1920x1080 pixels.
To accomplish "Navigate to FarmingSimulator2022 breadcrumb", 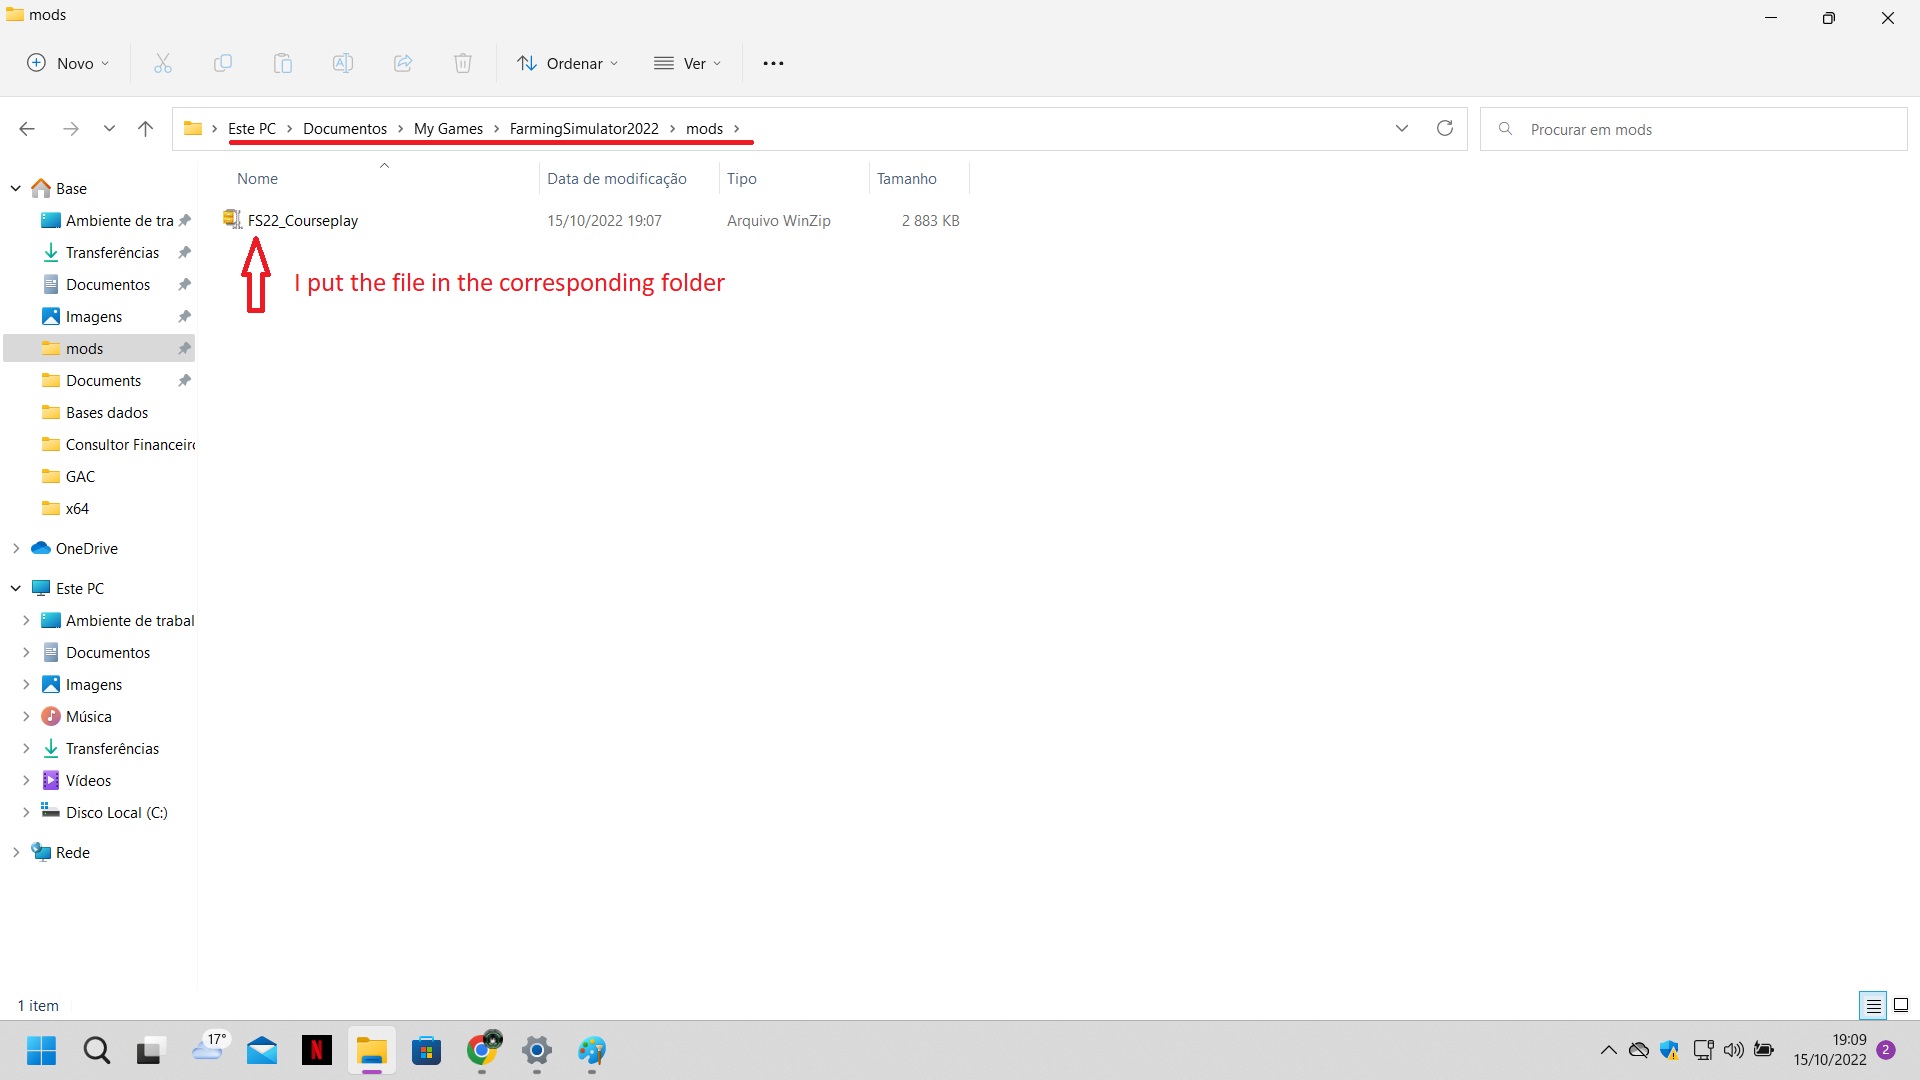I will coord(584,128).
